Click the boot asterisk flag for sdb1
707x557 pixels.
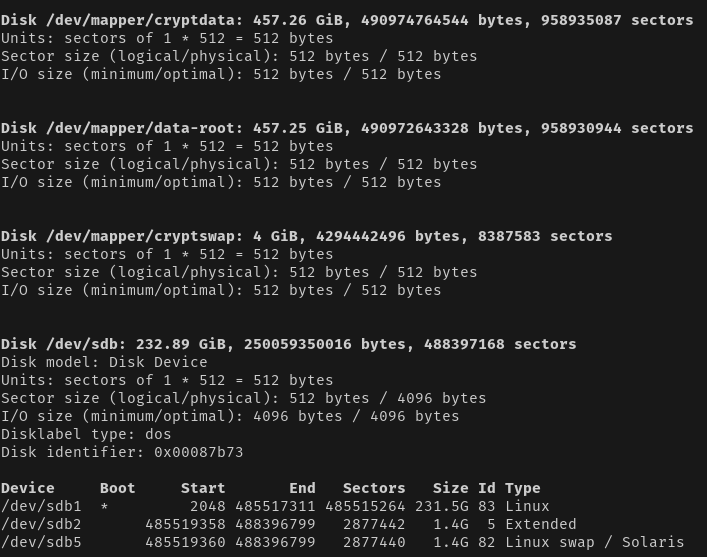pyautogui.click(x=104, y=507)
